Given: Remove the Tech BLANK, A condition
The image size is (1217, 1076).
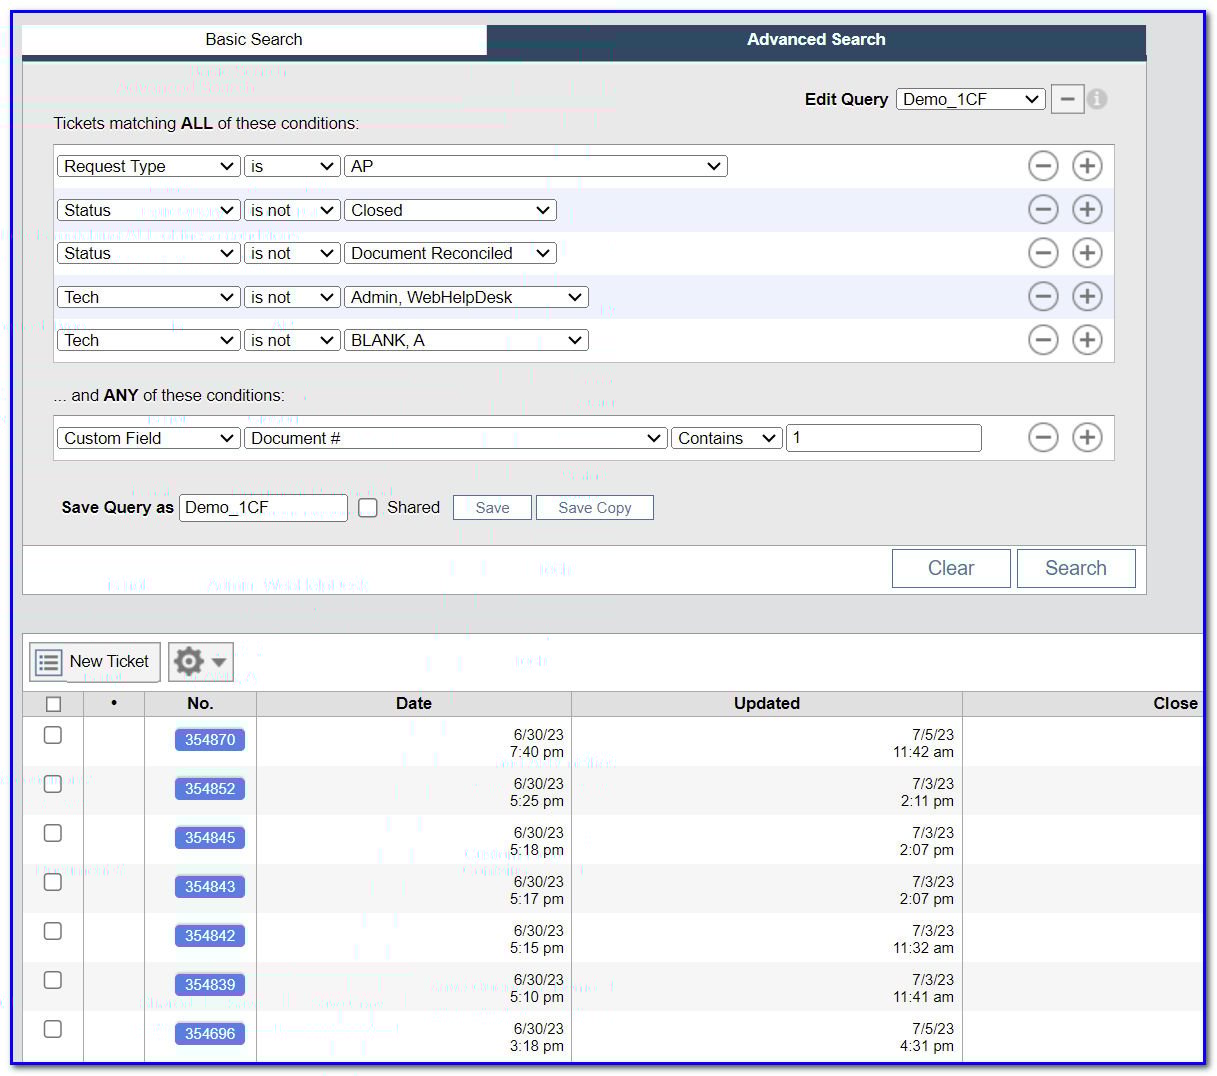Looking at the screenshot, I should [1043, 340].
